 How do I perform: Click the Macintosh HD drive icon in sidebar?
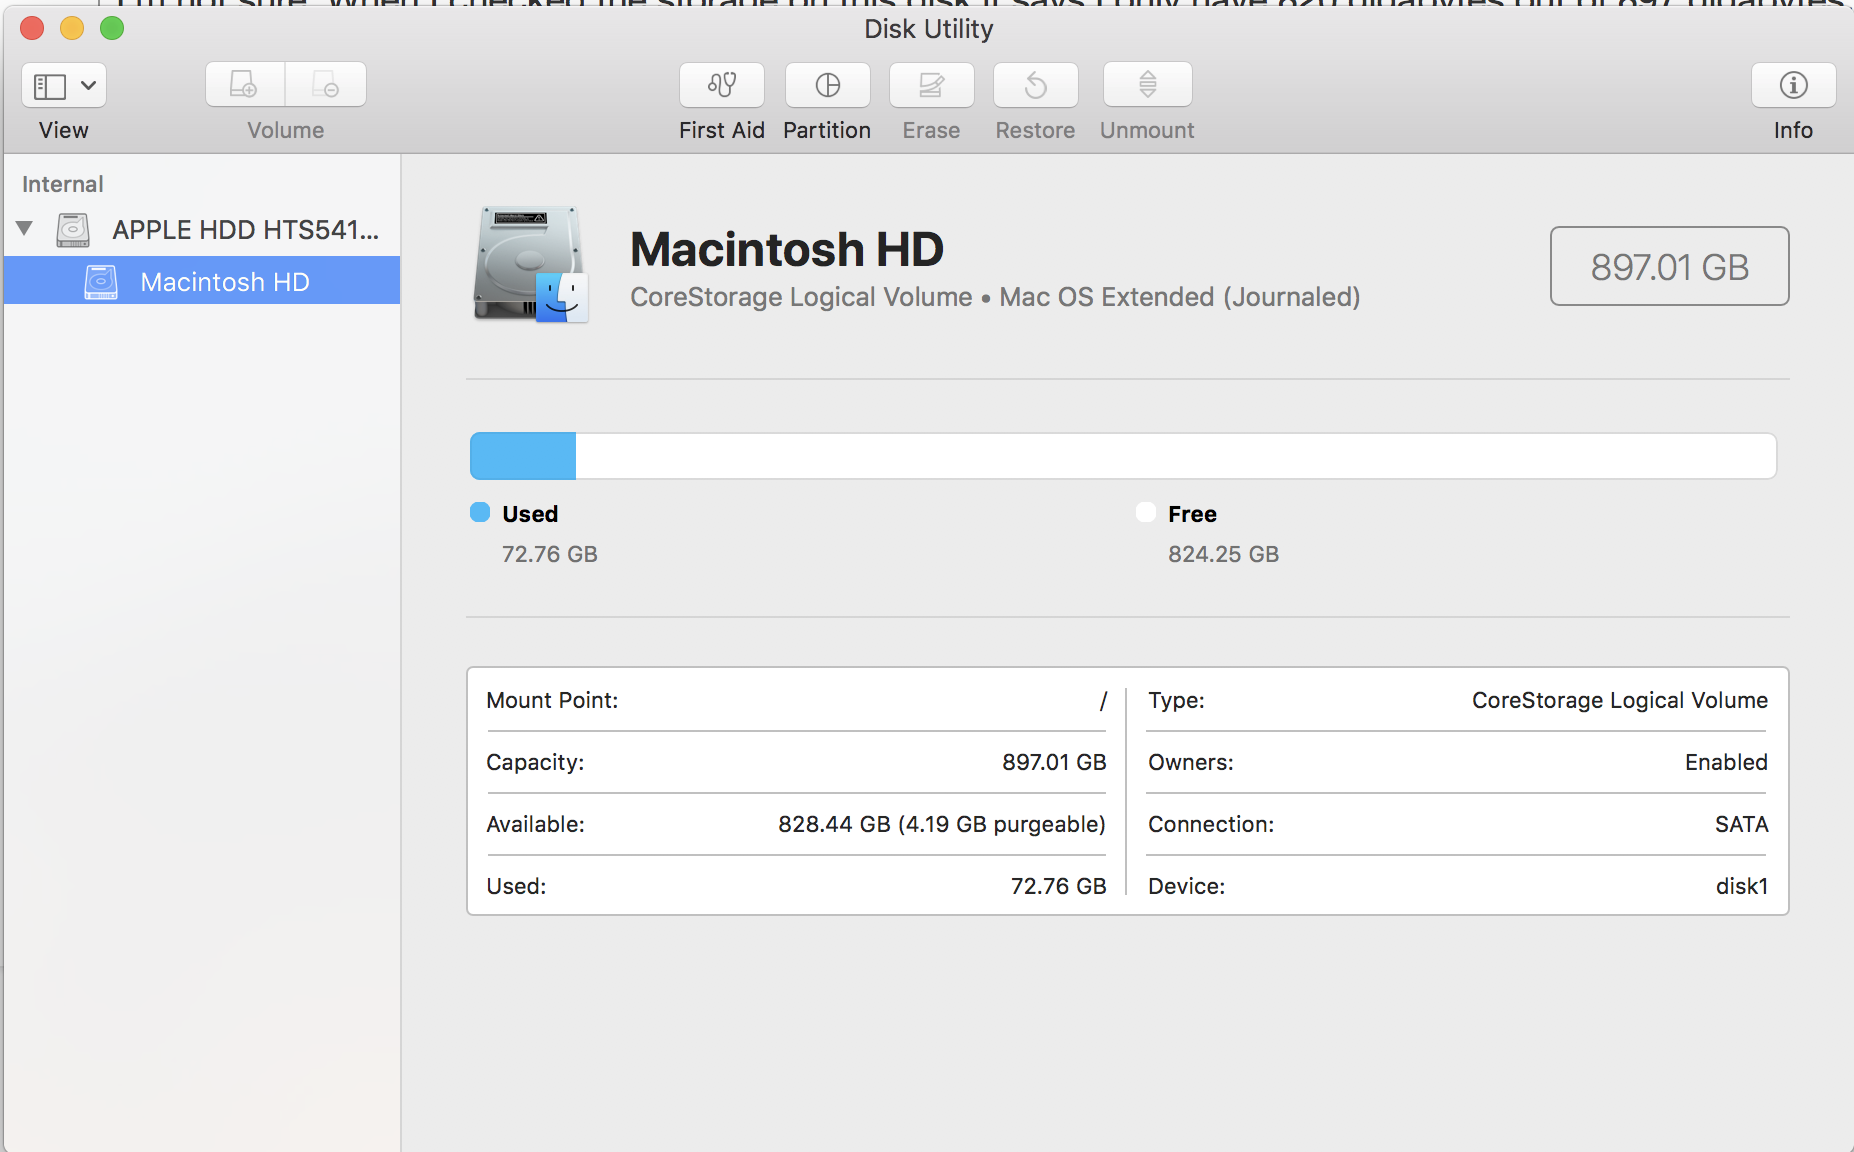coord(101,282)
